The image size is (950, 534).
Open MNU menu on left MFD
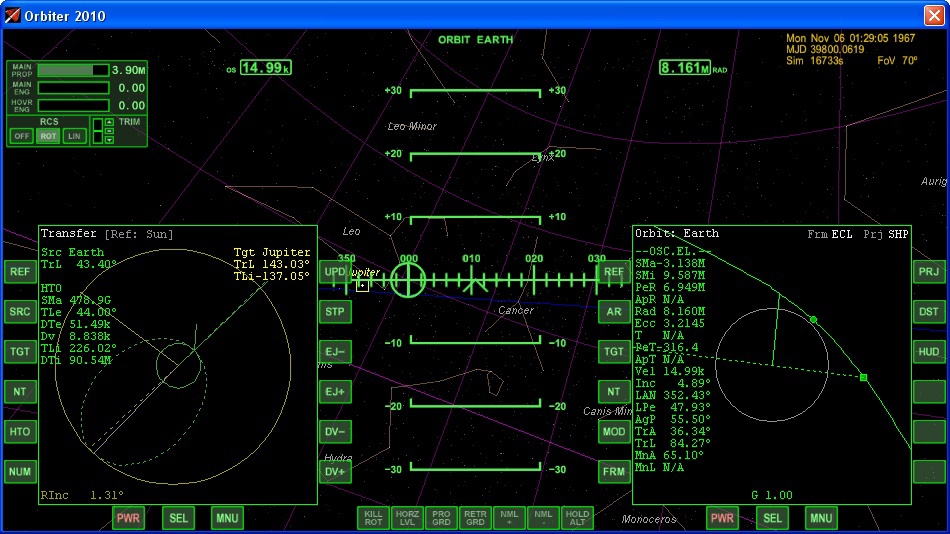227,518
